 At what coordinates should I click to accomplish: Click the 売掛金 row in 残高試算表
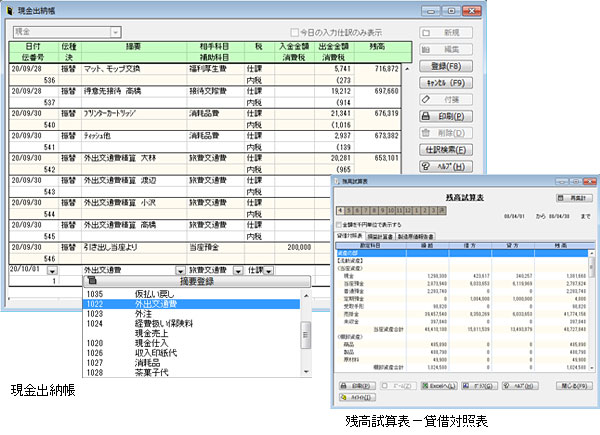tap(463, 314)
